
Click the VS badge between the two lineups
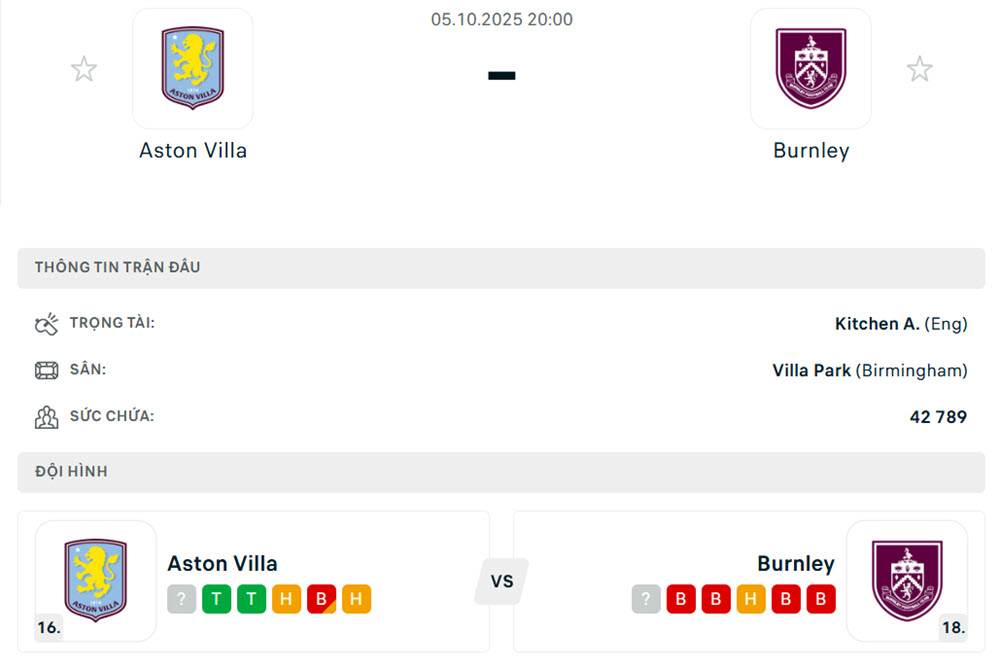501,580
